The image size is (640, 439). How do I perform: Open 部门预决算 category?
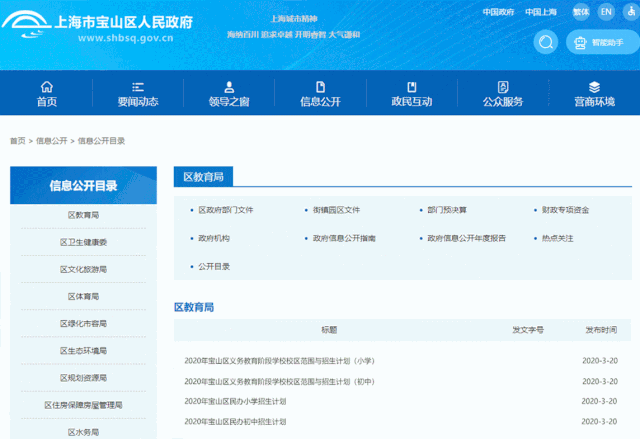click(447, 210)
